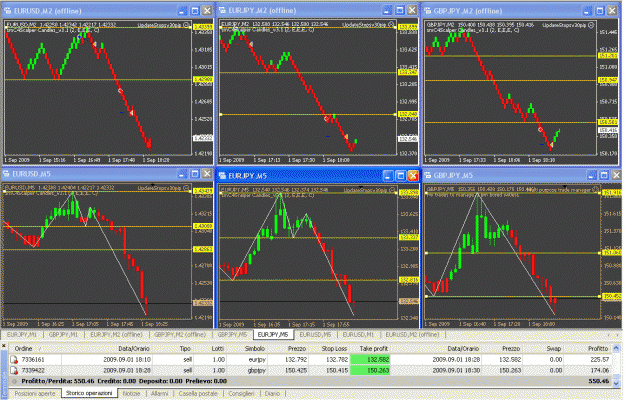Screen dimensions: 625x400
Task: Click the EURJPY,M2 (offline) window title icon
Action: (x=222, y=10)
